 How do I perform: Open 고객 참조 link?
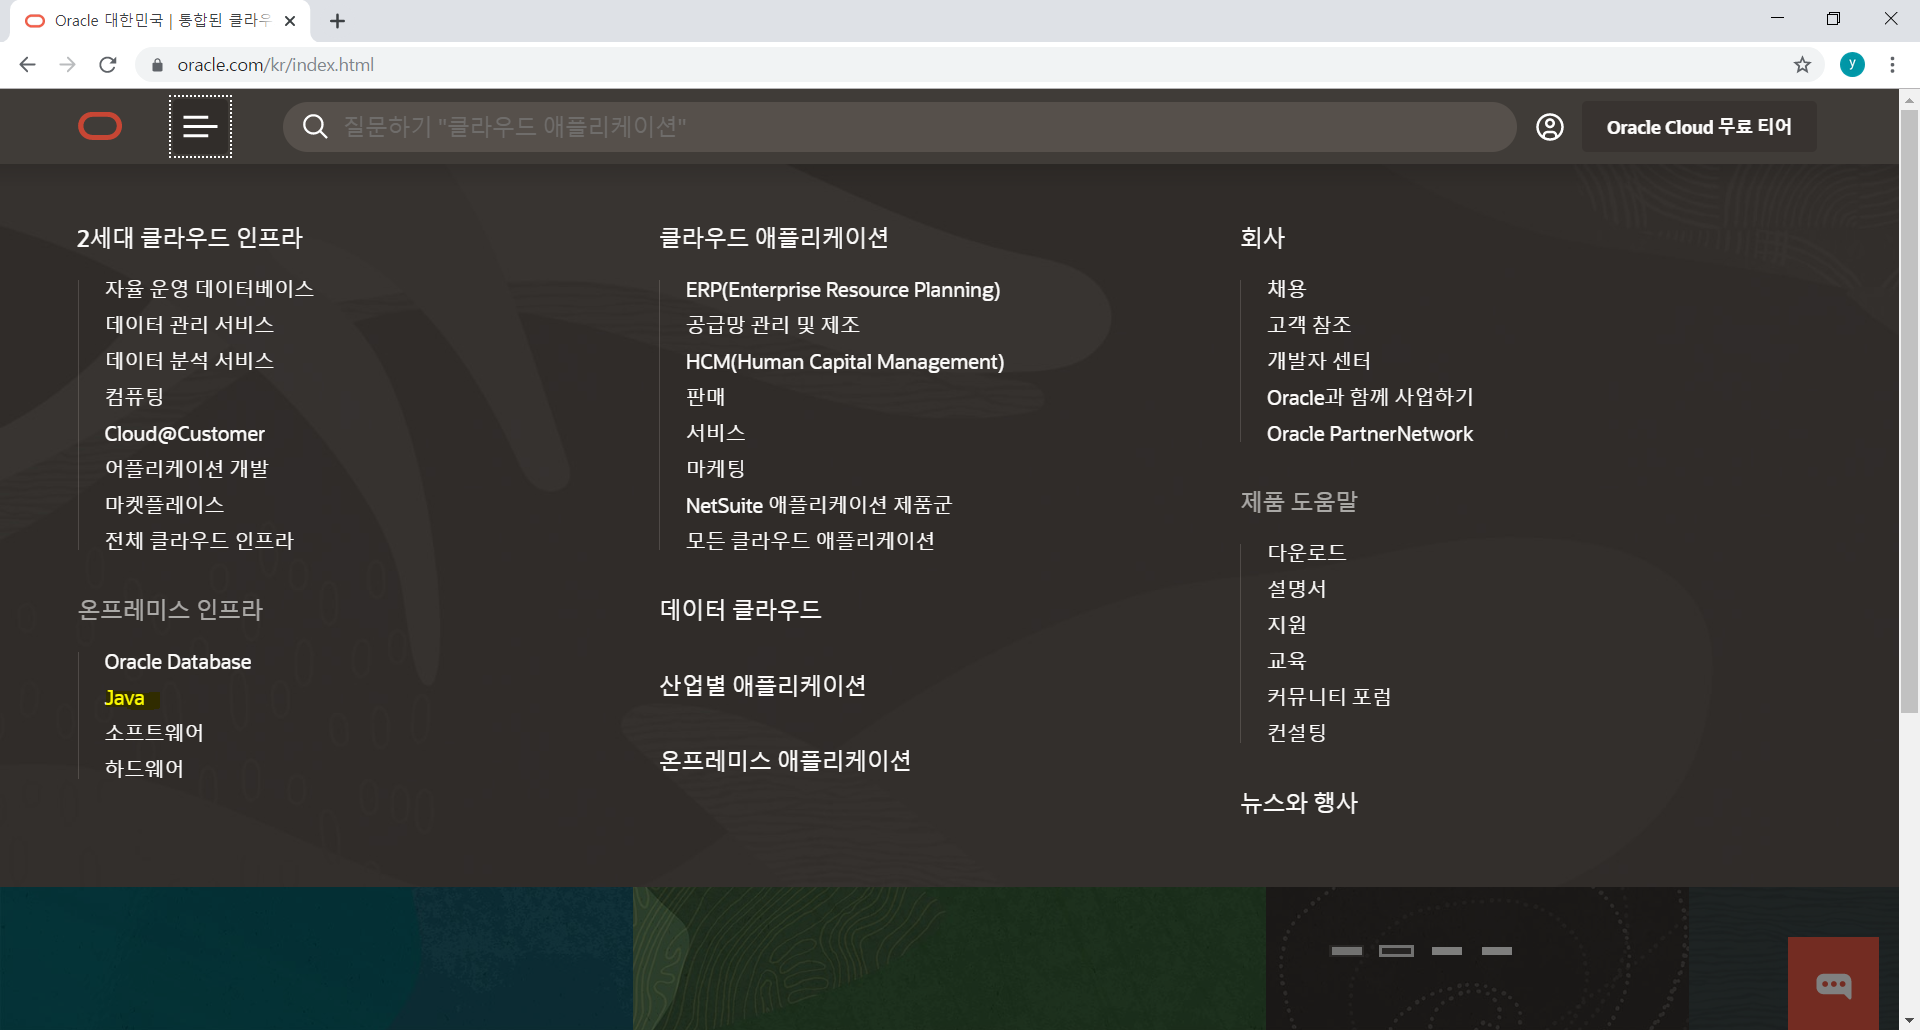click(x=1309, y=325)
